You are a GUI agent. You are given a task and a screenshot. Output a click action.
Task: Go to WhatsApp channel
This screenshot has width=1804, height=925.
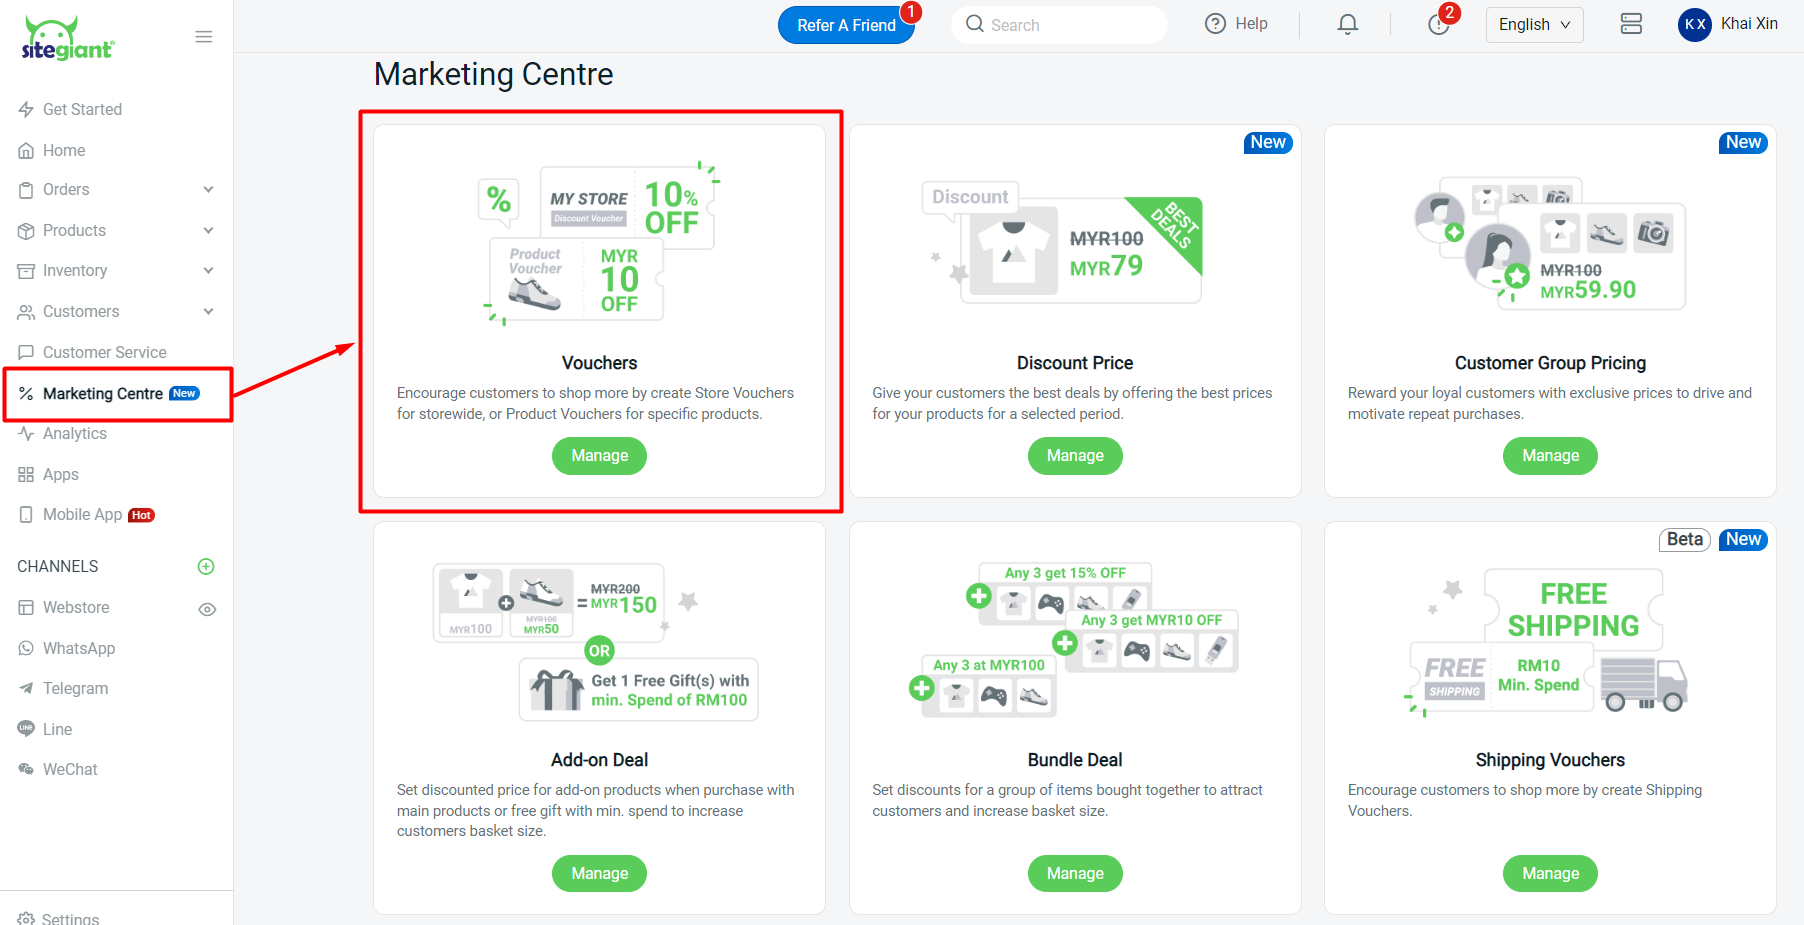pos(79,649)
